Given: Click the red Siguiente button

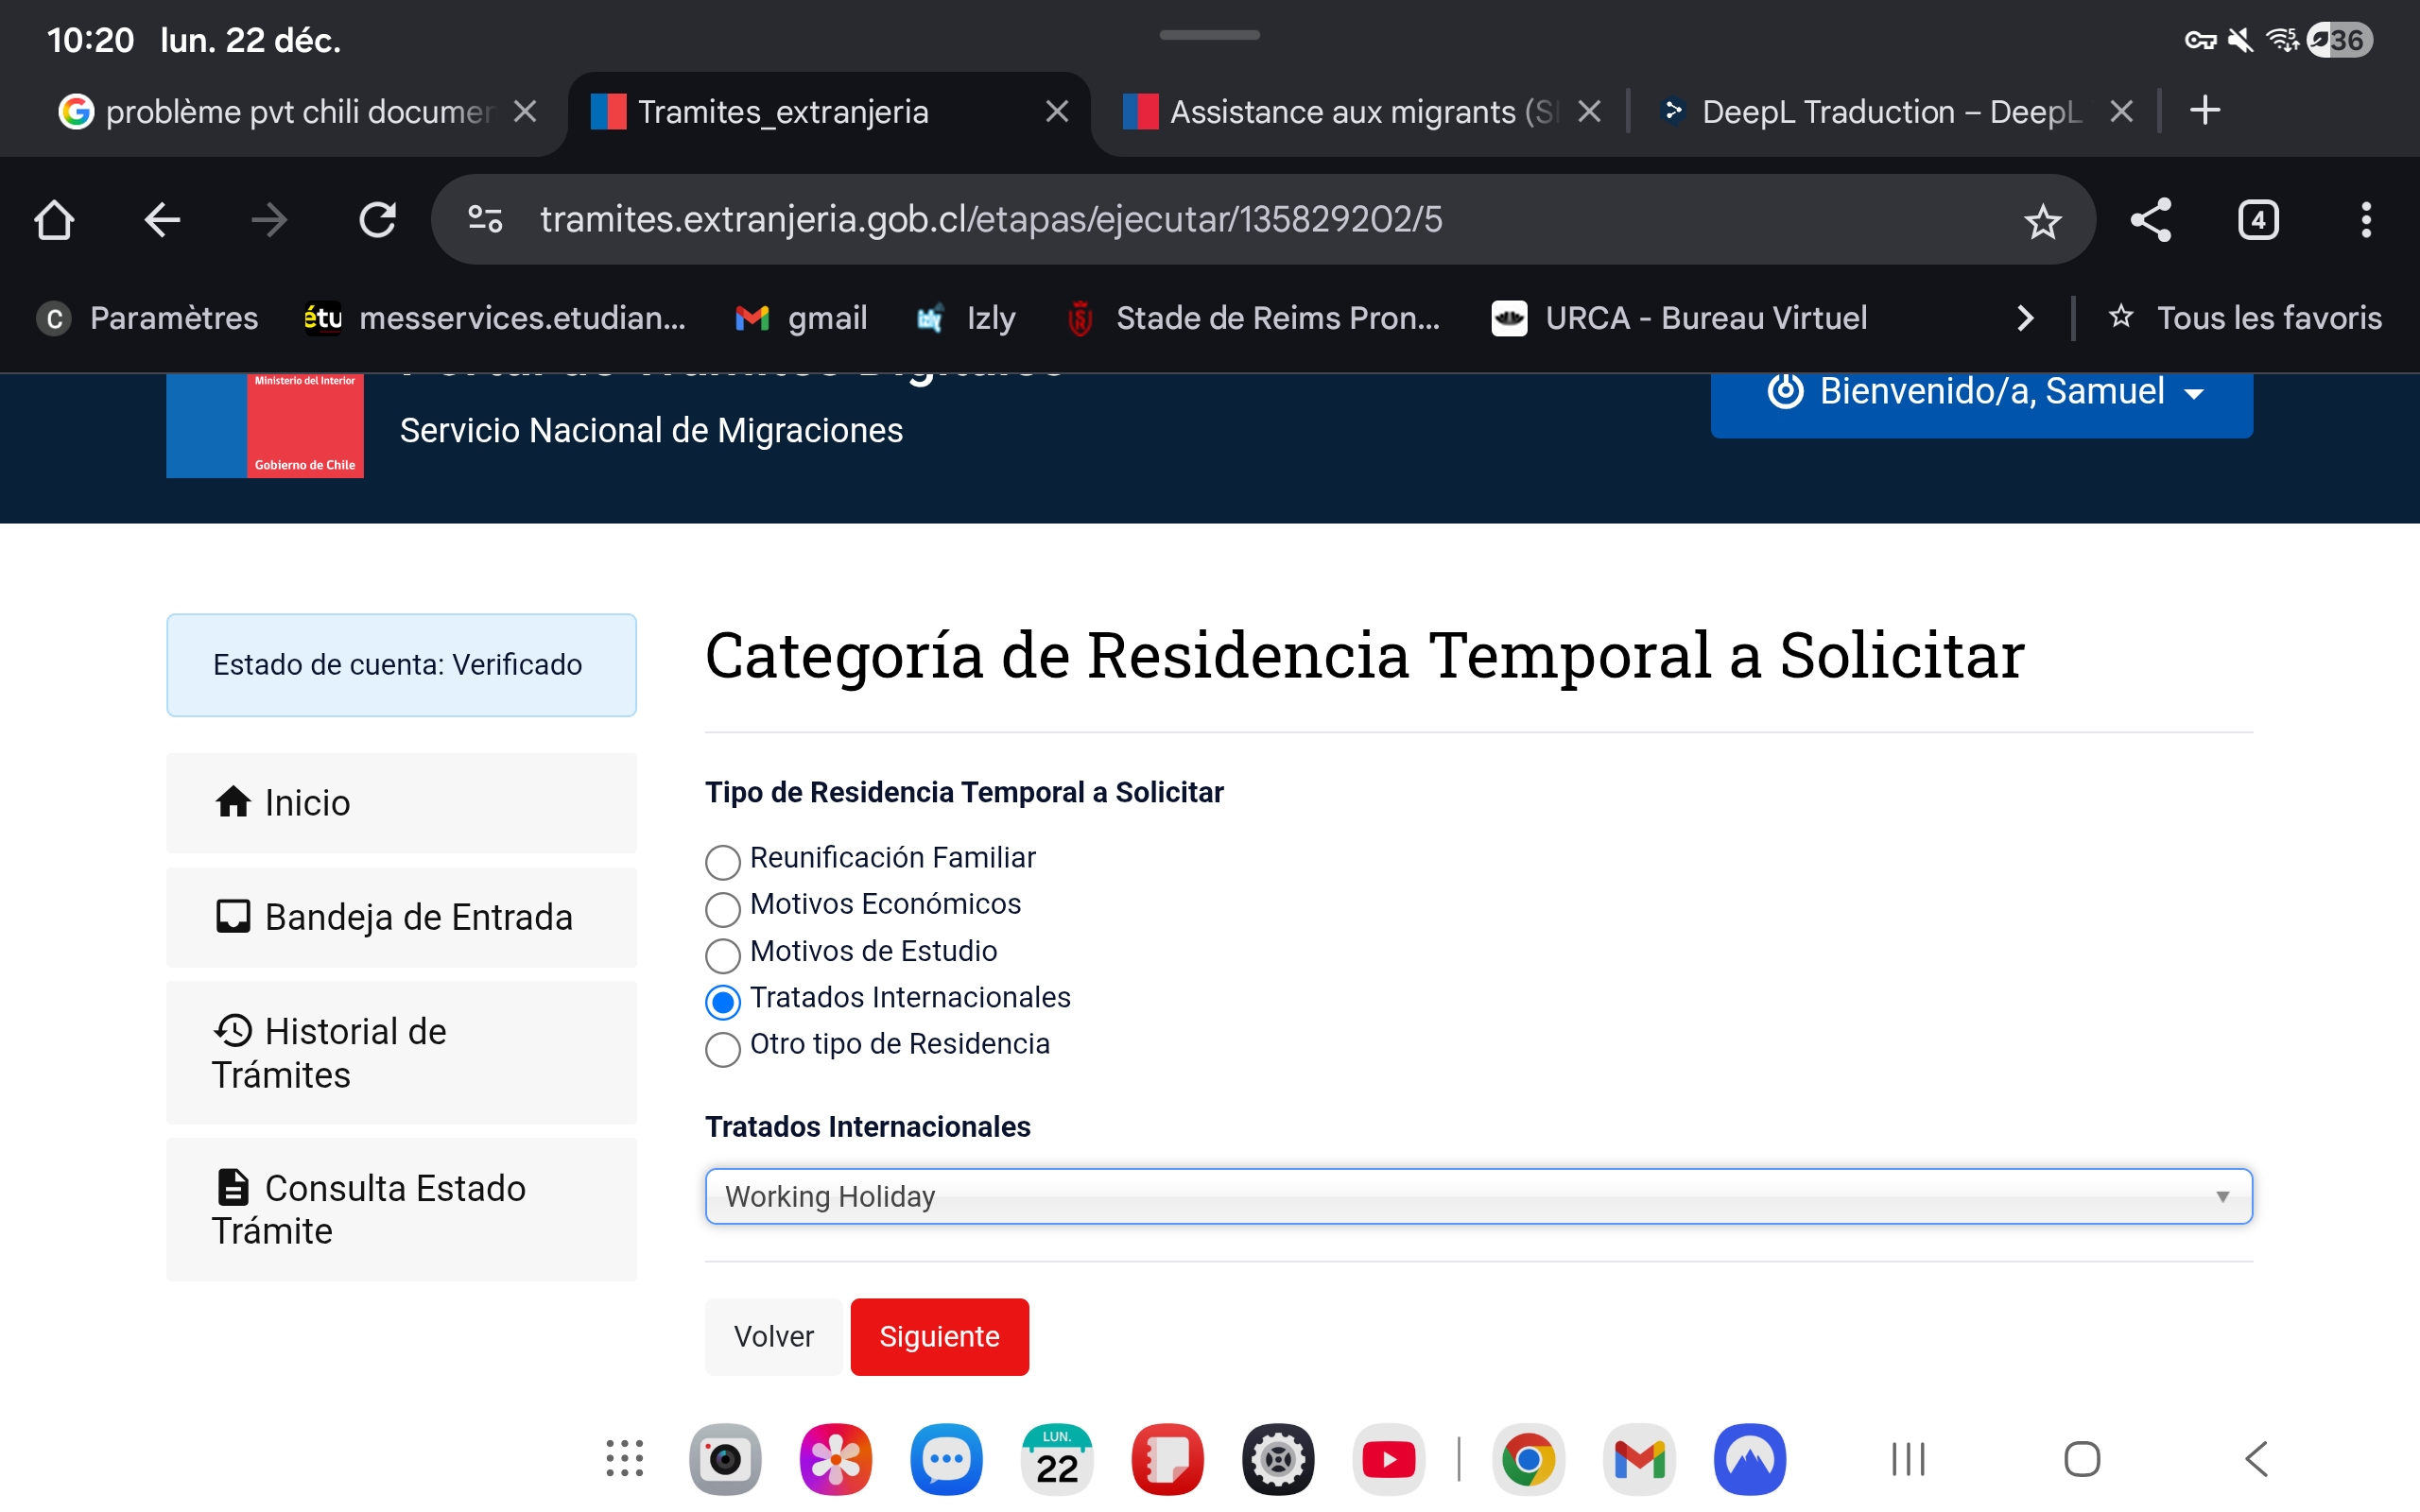Looking at the screenshot, I should [x=938, y=1336].
